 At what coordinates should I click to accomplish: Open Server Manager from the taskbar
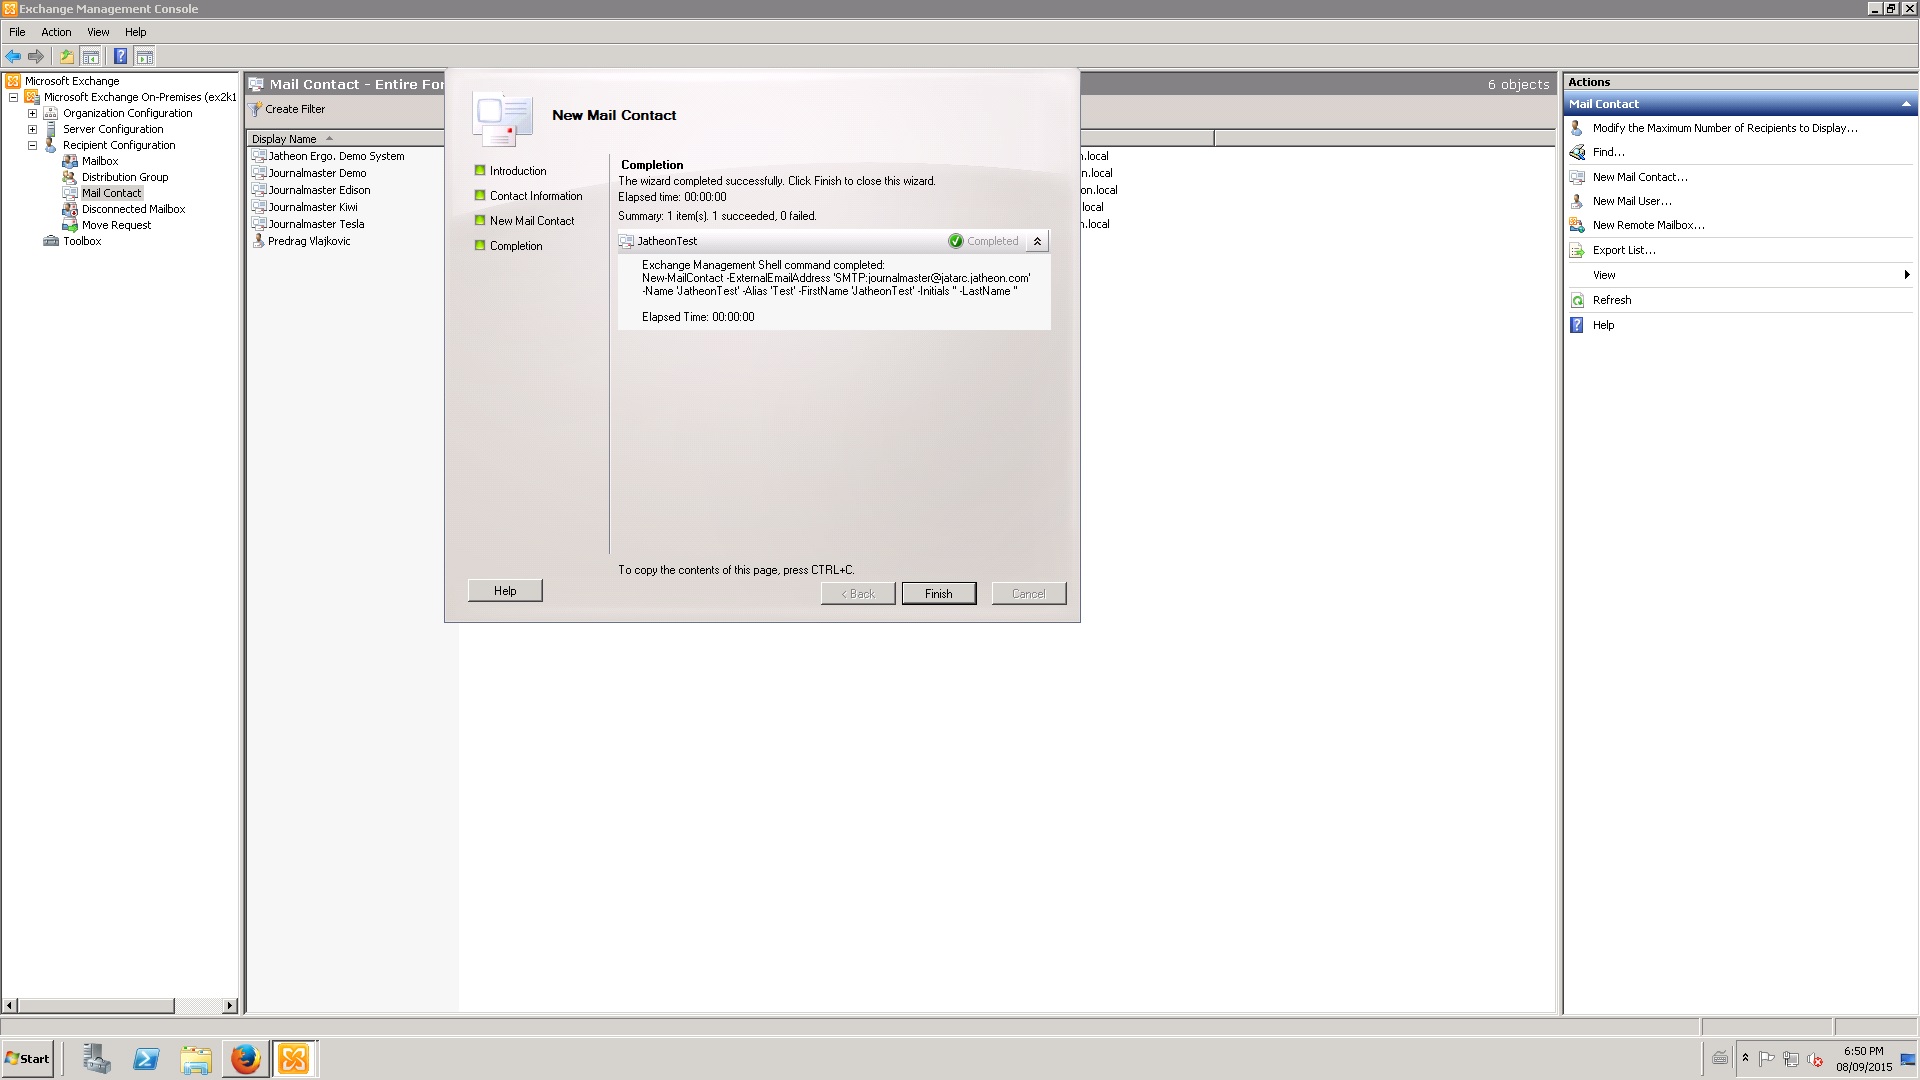tap(96, 1058)
